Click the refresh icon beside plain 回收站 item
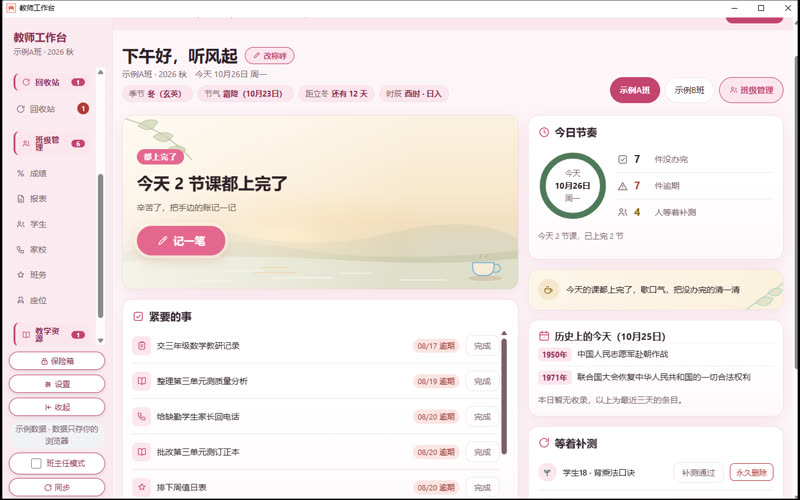Screen dimensions: 800x500 pos(20,109)
